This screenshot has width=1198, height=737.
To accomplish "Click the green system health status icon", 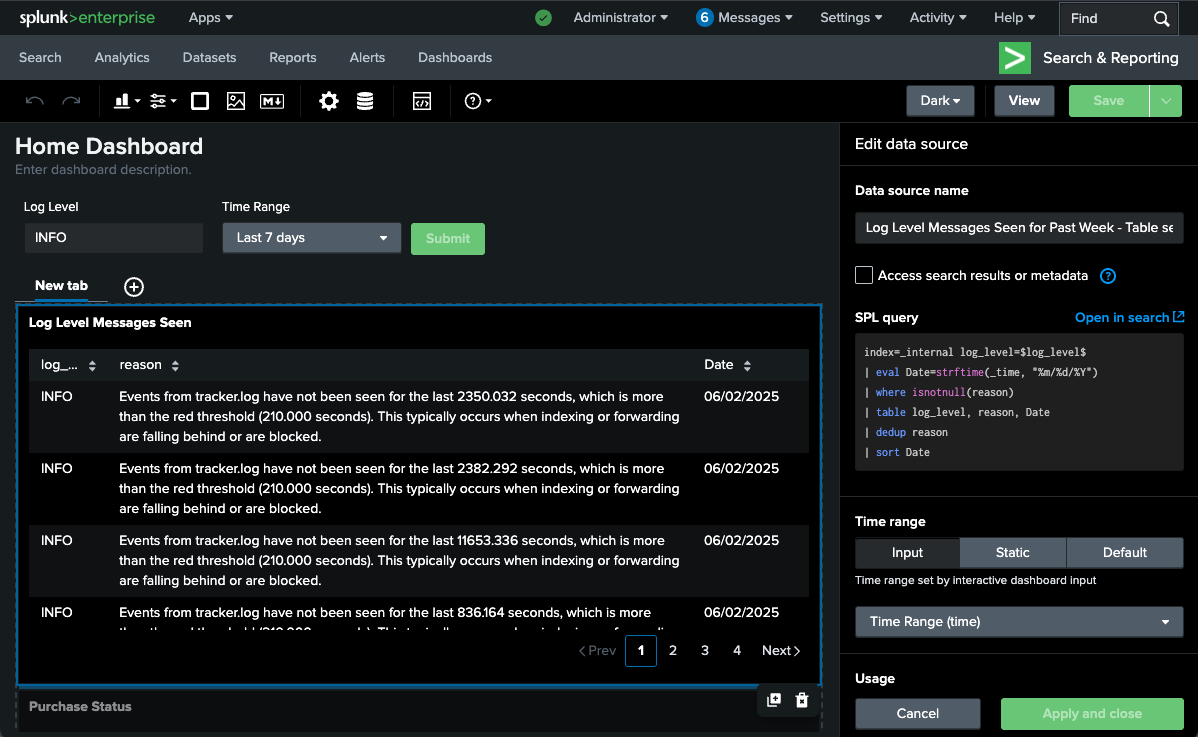I will pos(543,18).
